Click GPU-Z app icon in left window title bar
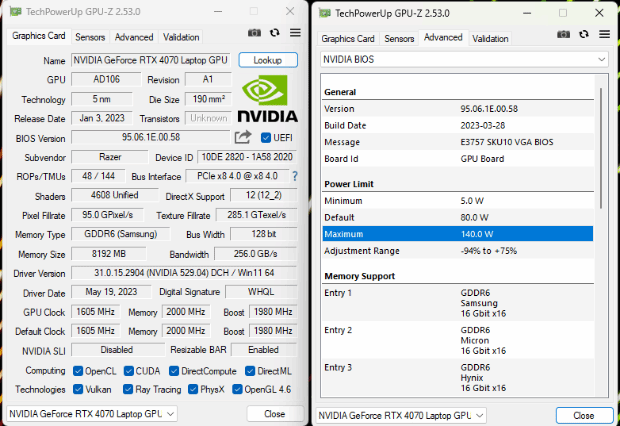Image resolution: width=620 pixels, height=426 pixels. (16, 11)
